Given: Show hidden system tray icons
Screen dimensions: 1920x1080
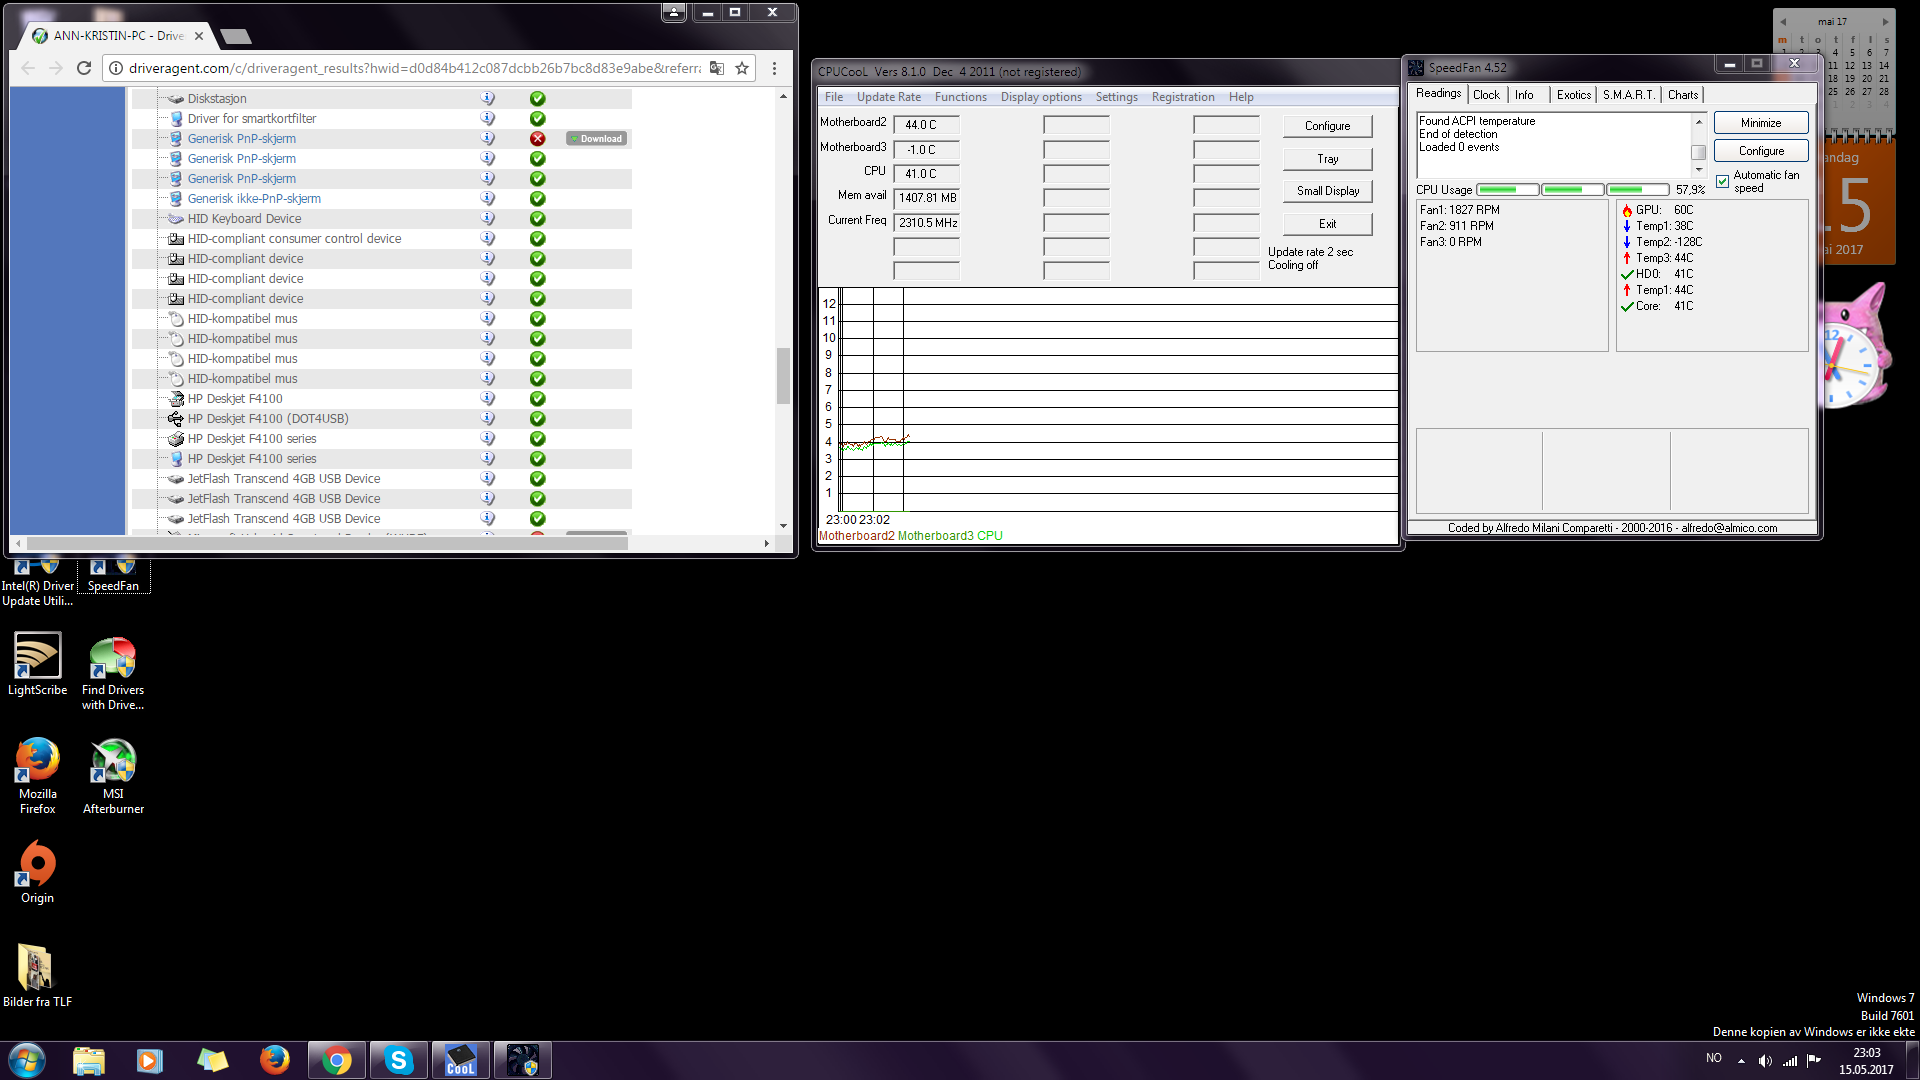Looking at the screenshot, I should pos(1741,1061).
